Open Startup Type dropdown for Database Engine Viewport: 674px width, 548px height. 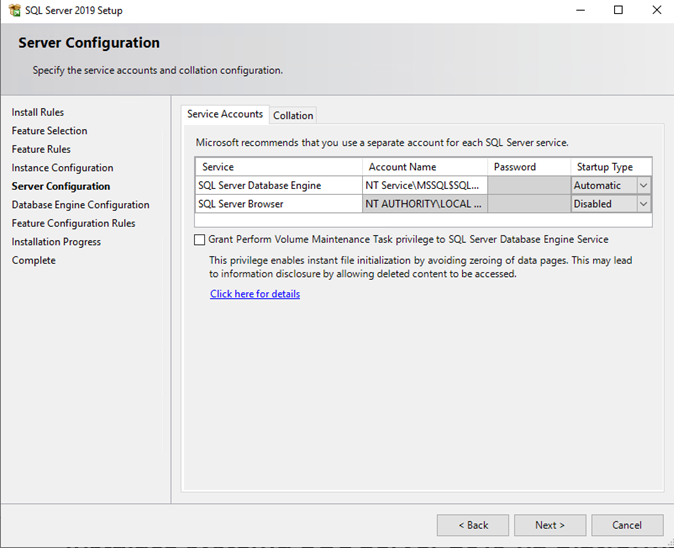pyautogui.click(x=643, y=186)
